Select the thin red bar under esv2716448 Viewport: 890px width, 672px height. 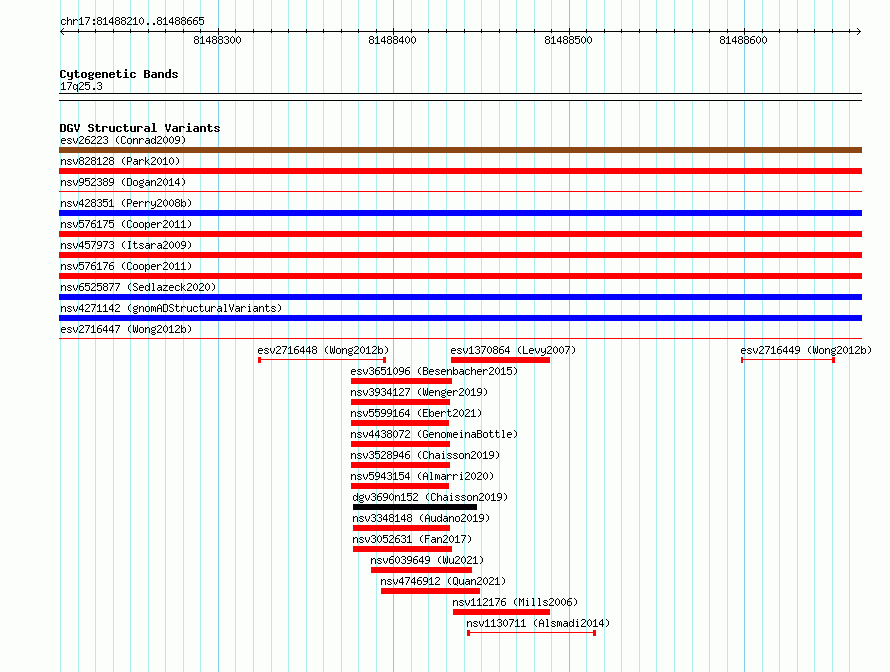[322, 360]
